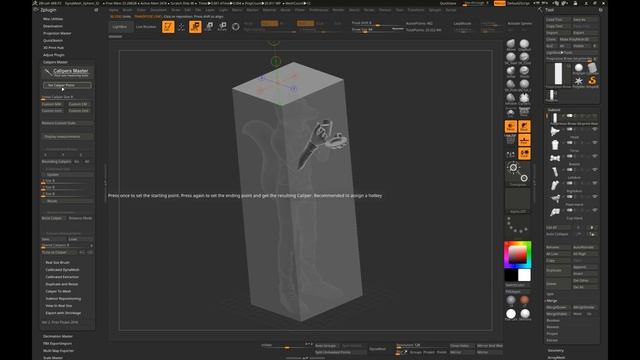
Task: Adjust the Draw Size slider
Action: pos(378,30)
